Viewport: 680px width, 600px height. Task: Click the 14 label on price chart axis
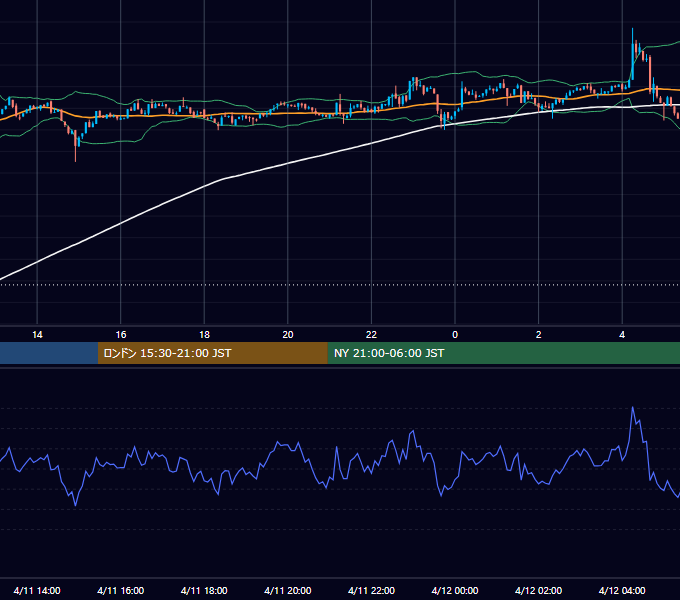[x=37, y=335]
